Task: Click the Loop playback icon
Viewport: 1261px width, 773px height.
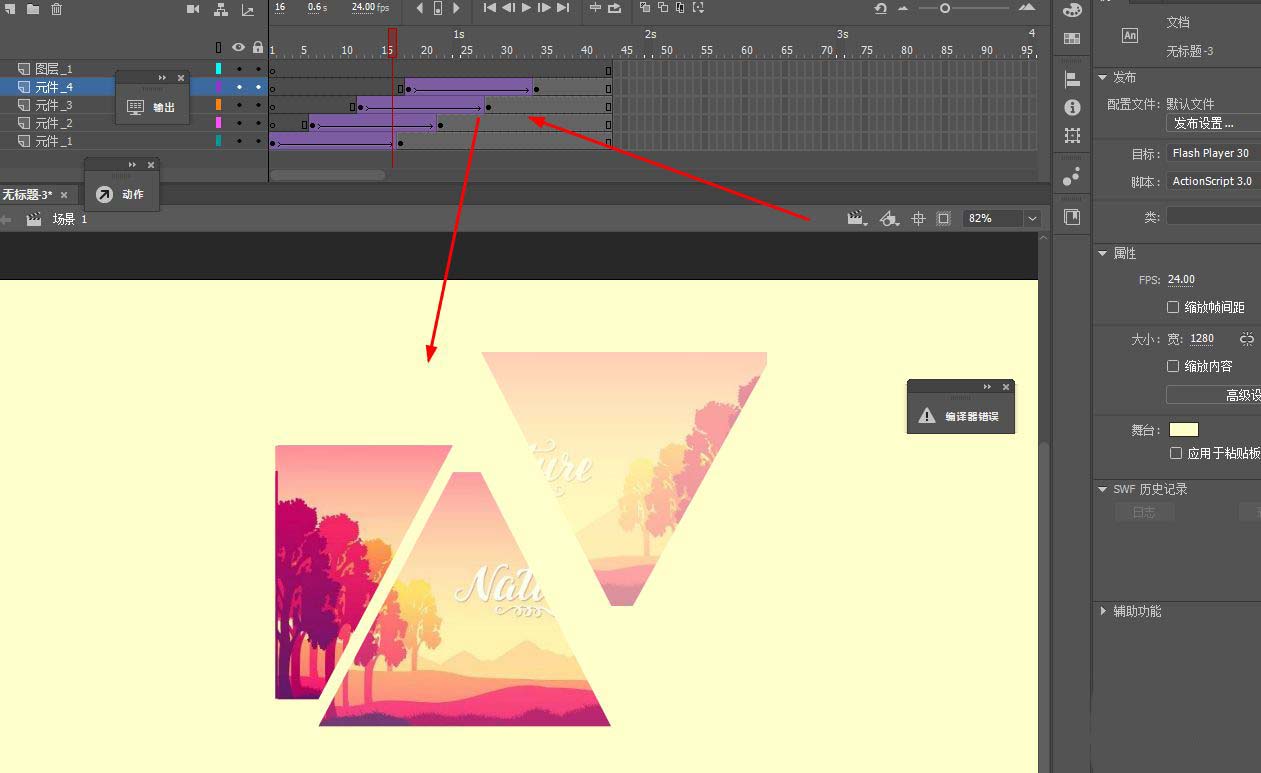Action: [x=615, y=8]
